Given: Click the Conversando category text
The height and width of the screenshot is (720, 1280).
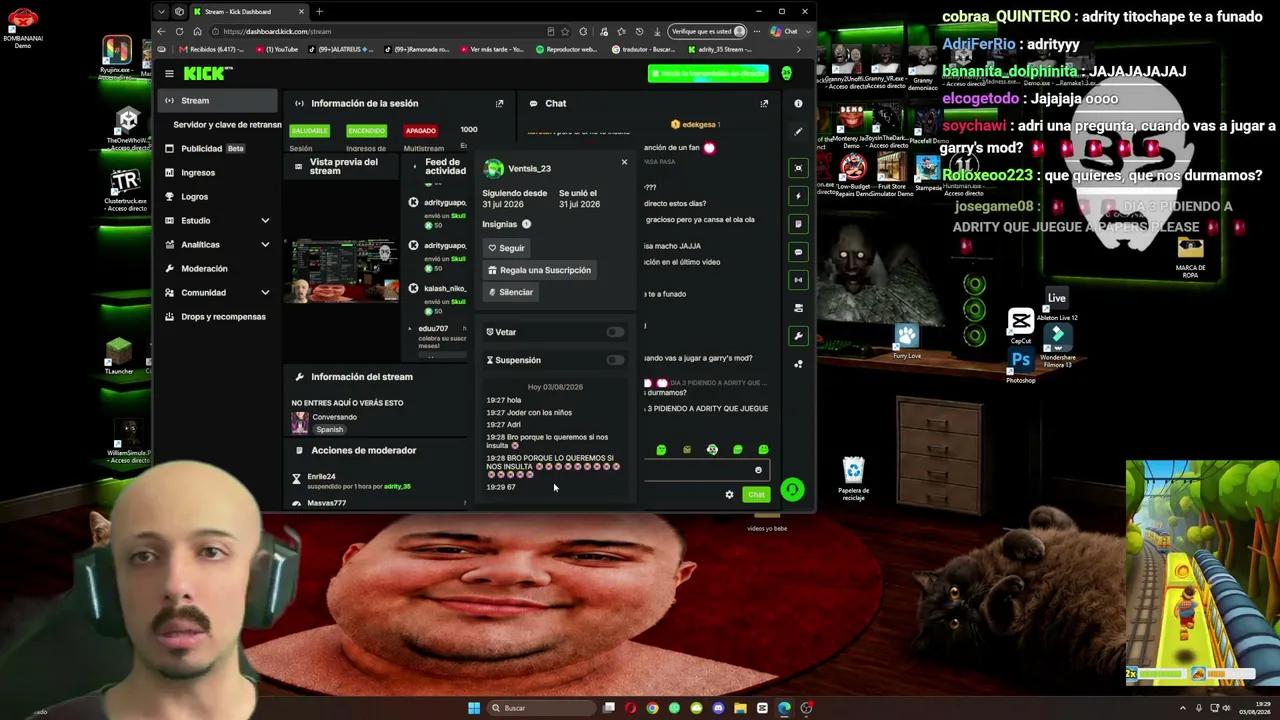Looking at the screenshot, I should point(334,417).
